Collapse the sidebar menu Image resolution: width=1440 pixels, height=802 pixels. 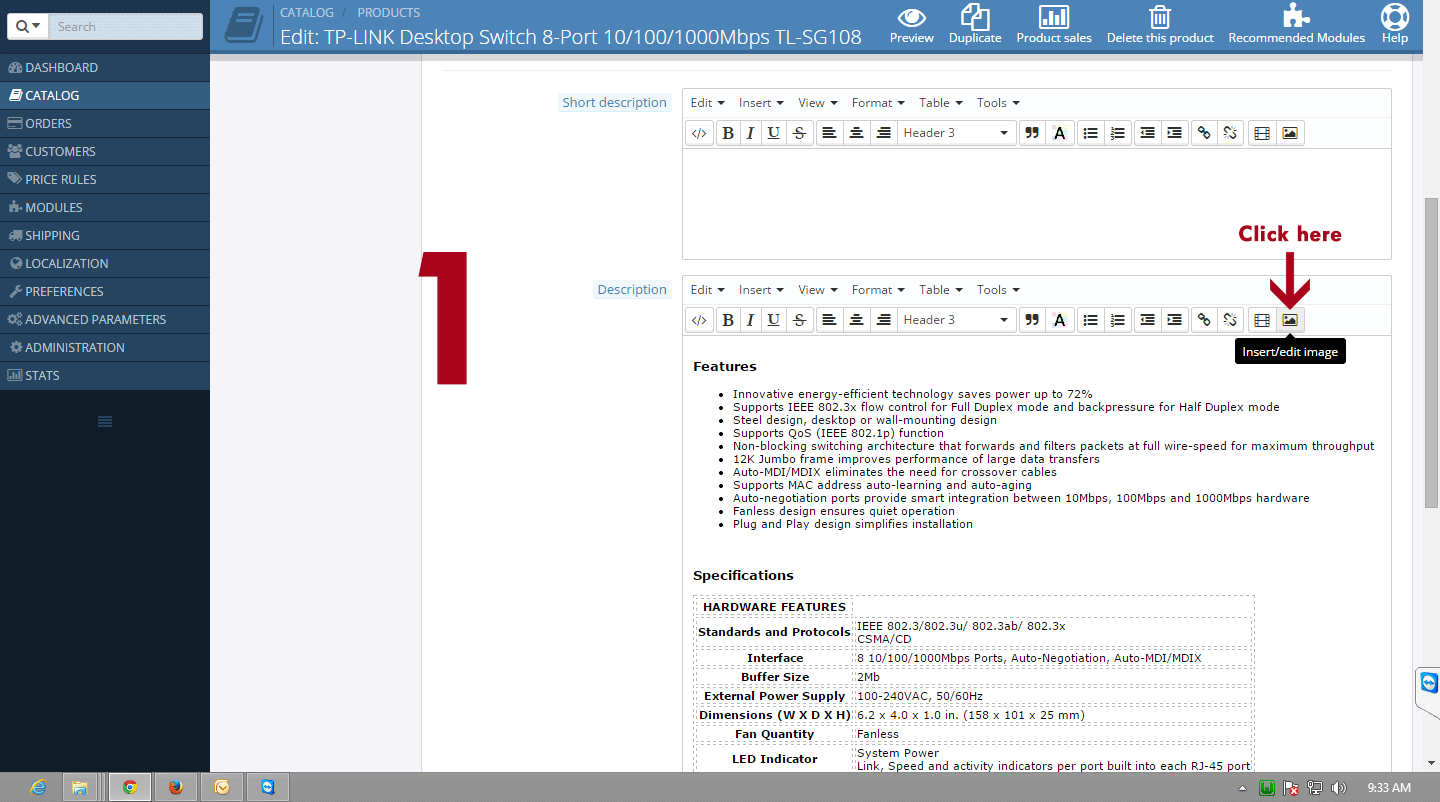pyautogui.click(x=105, y=421)
